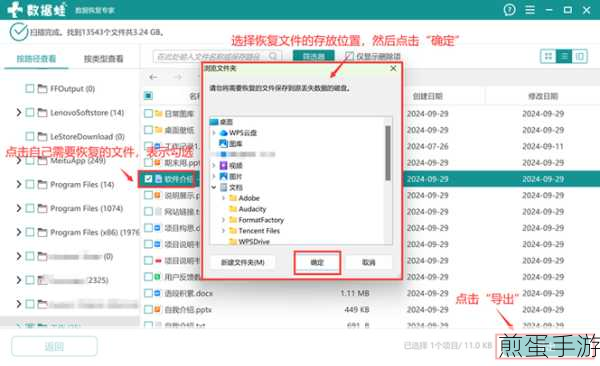The height and width of the screenshot is (366, 600).
Task: Check the 语段积累.docx checkbox
Action: pos(148,293)
